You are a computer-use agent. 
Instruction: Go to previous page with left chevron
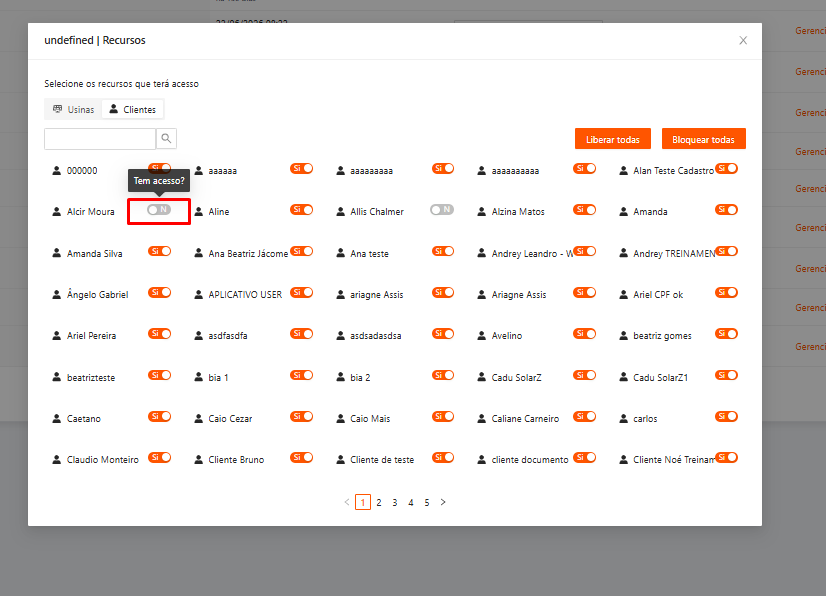(x=347, y=502)
